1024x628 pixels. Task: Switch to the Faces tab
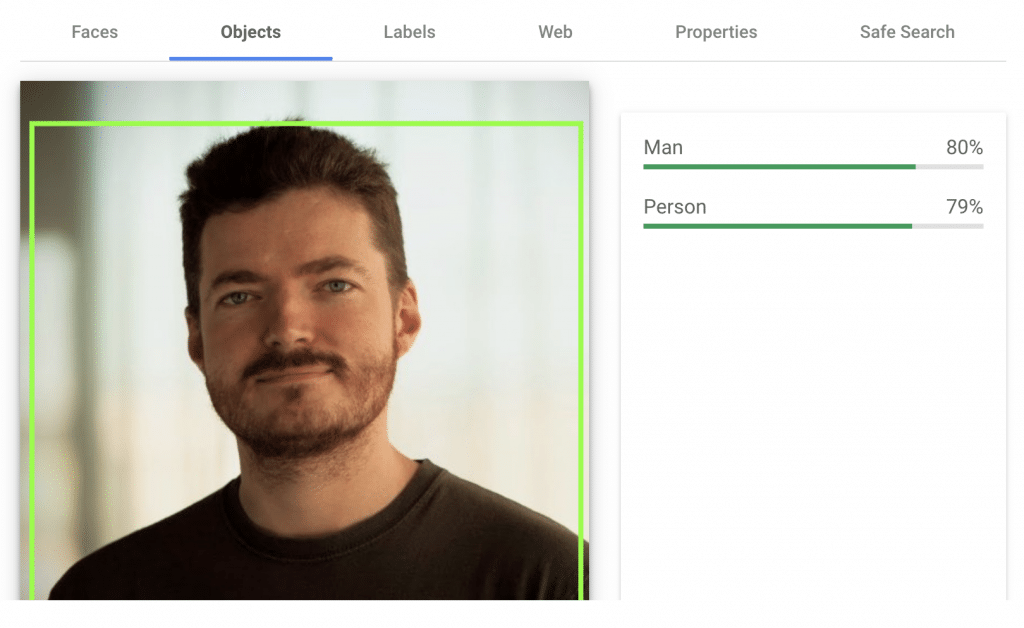(95, 32)
